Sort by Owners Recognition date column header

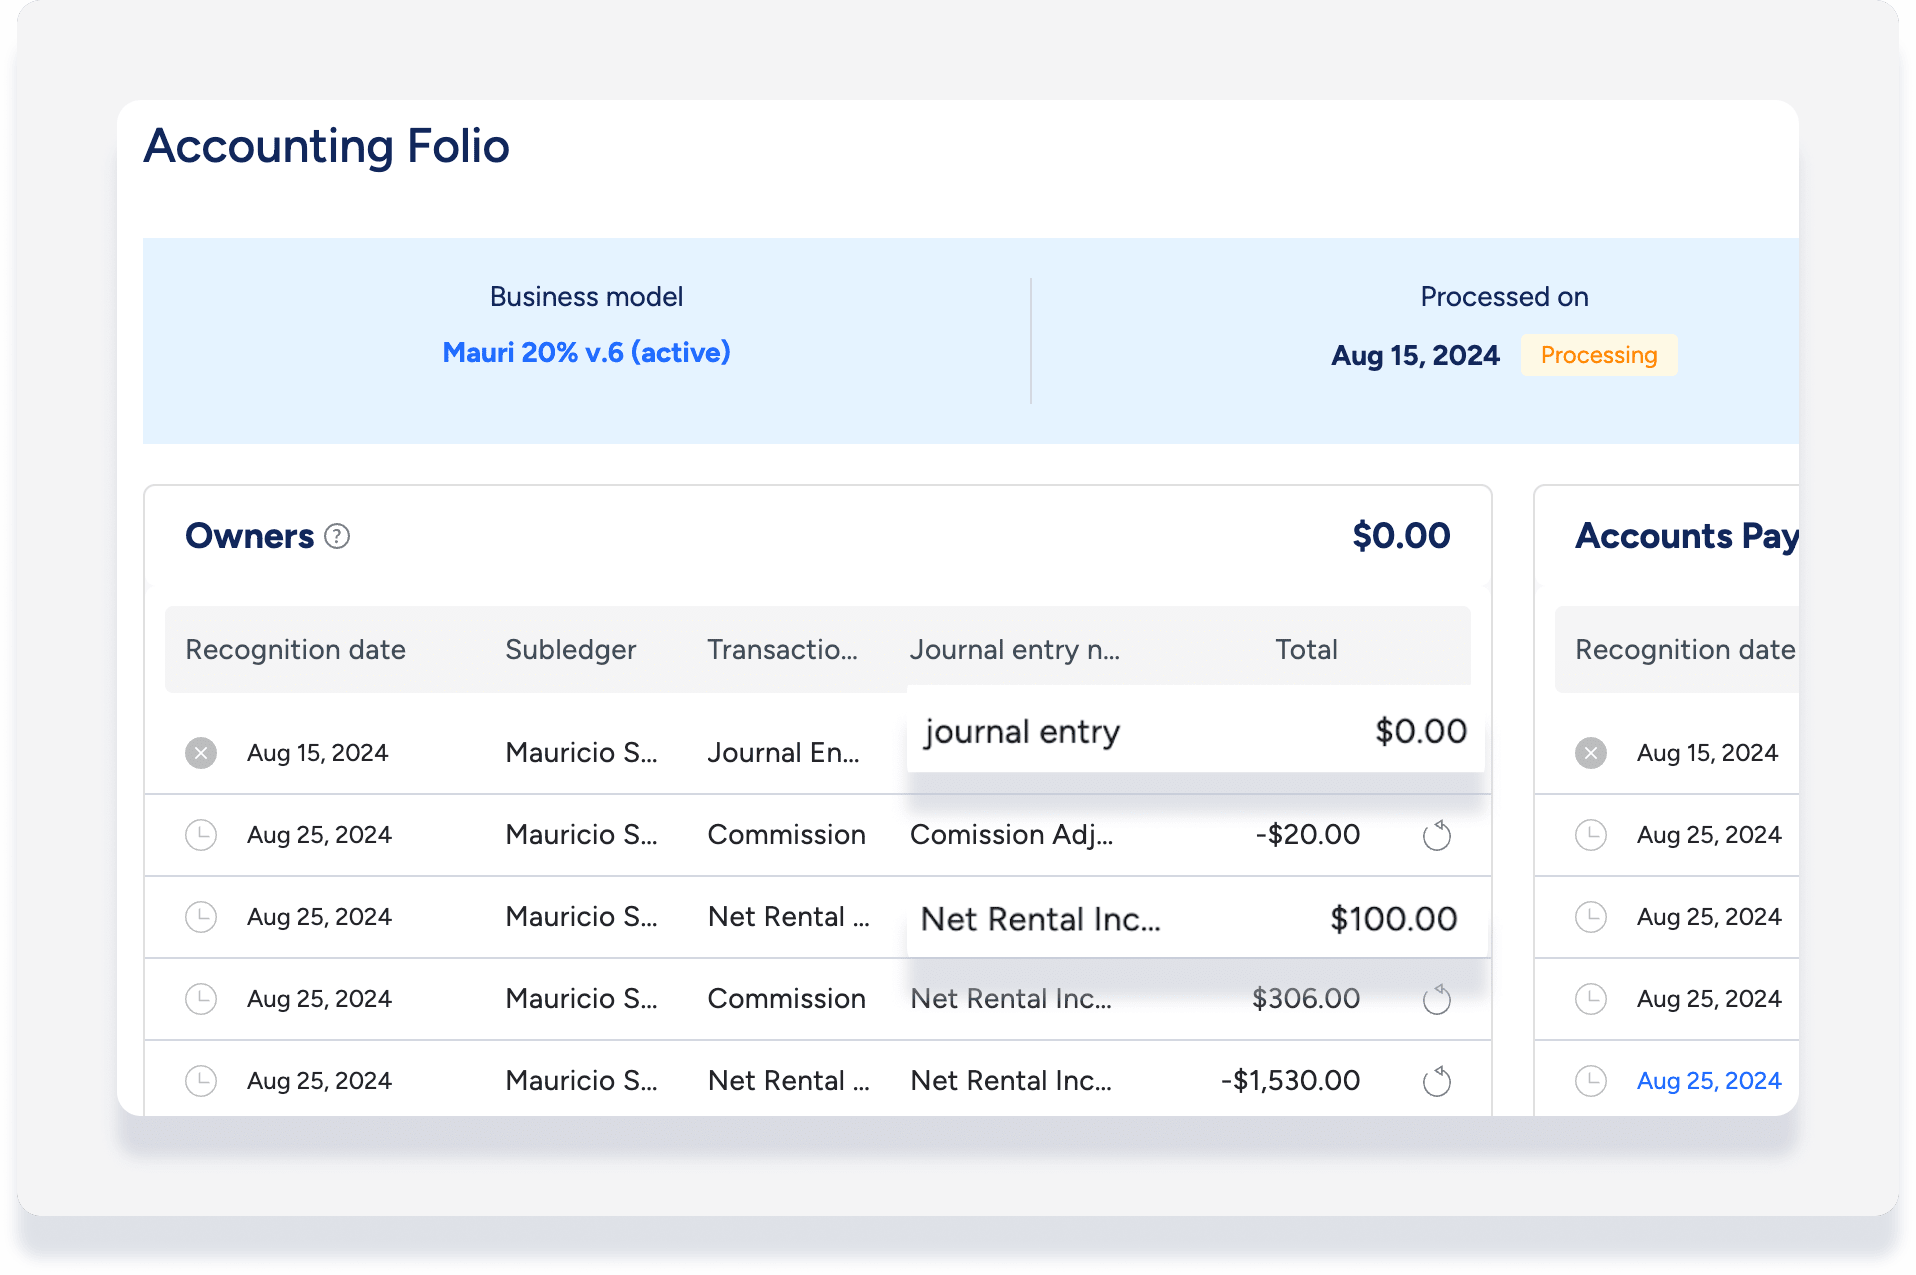(x=295, y=650)
